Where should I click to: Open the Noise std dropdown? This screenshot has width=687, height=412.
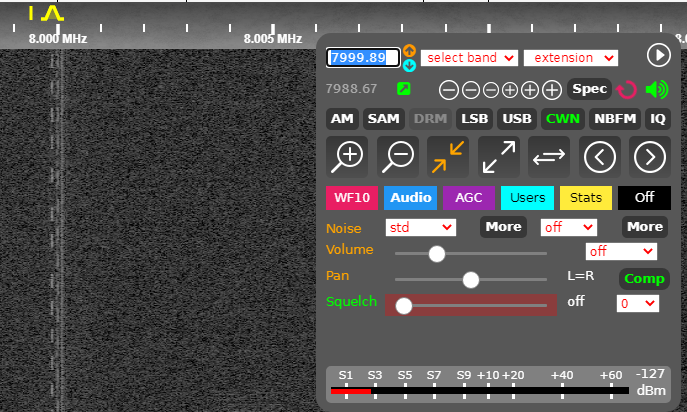[421, 227]
